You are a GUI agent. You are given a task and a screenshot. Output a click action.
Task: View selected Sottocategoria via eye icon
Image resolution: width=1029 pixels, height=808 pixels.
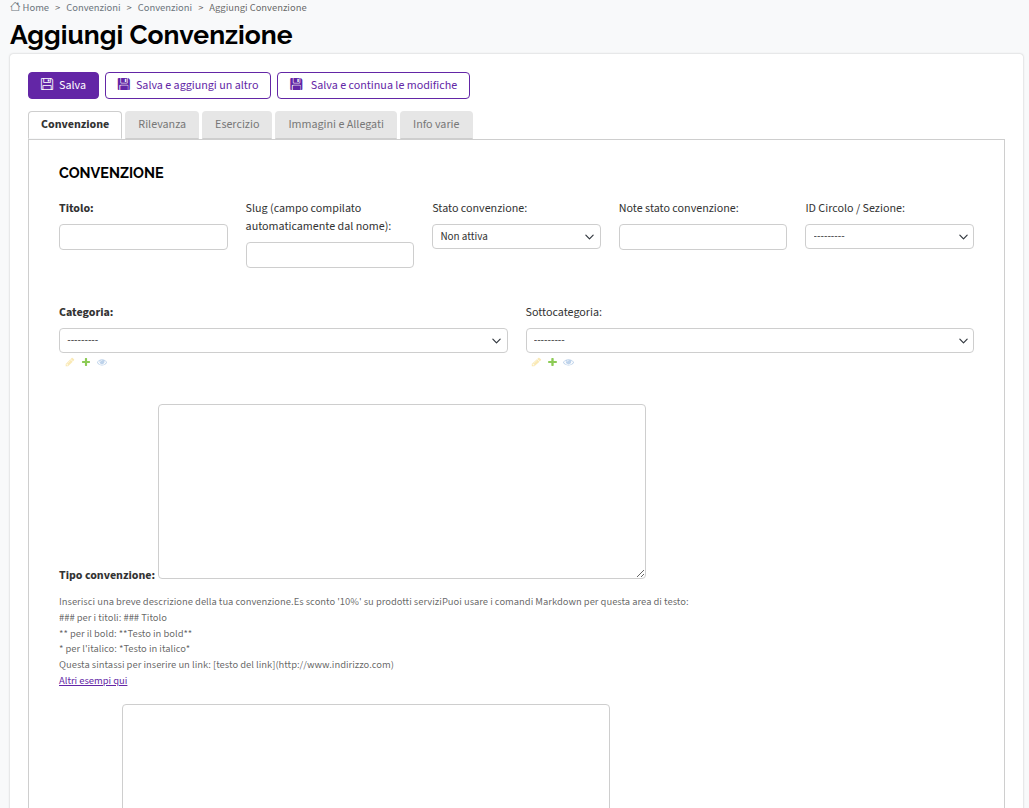pyautogui.click(x=568, y=362)
